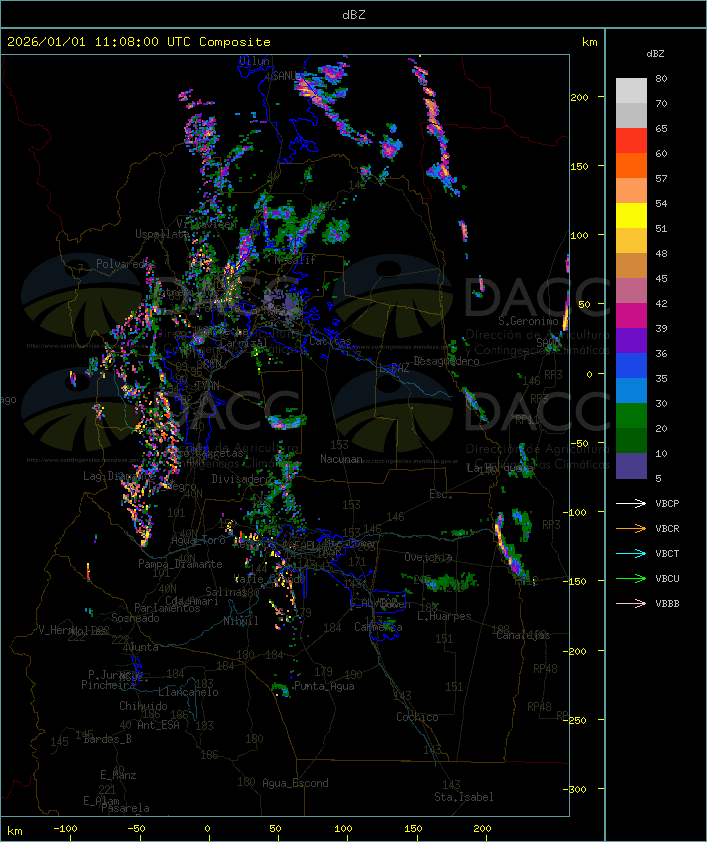The image size is (707, 842).
Task: Click the 'dBZ' title at the top
Action: point(354,14)
